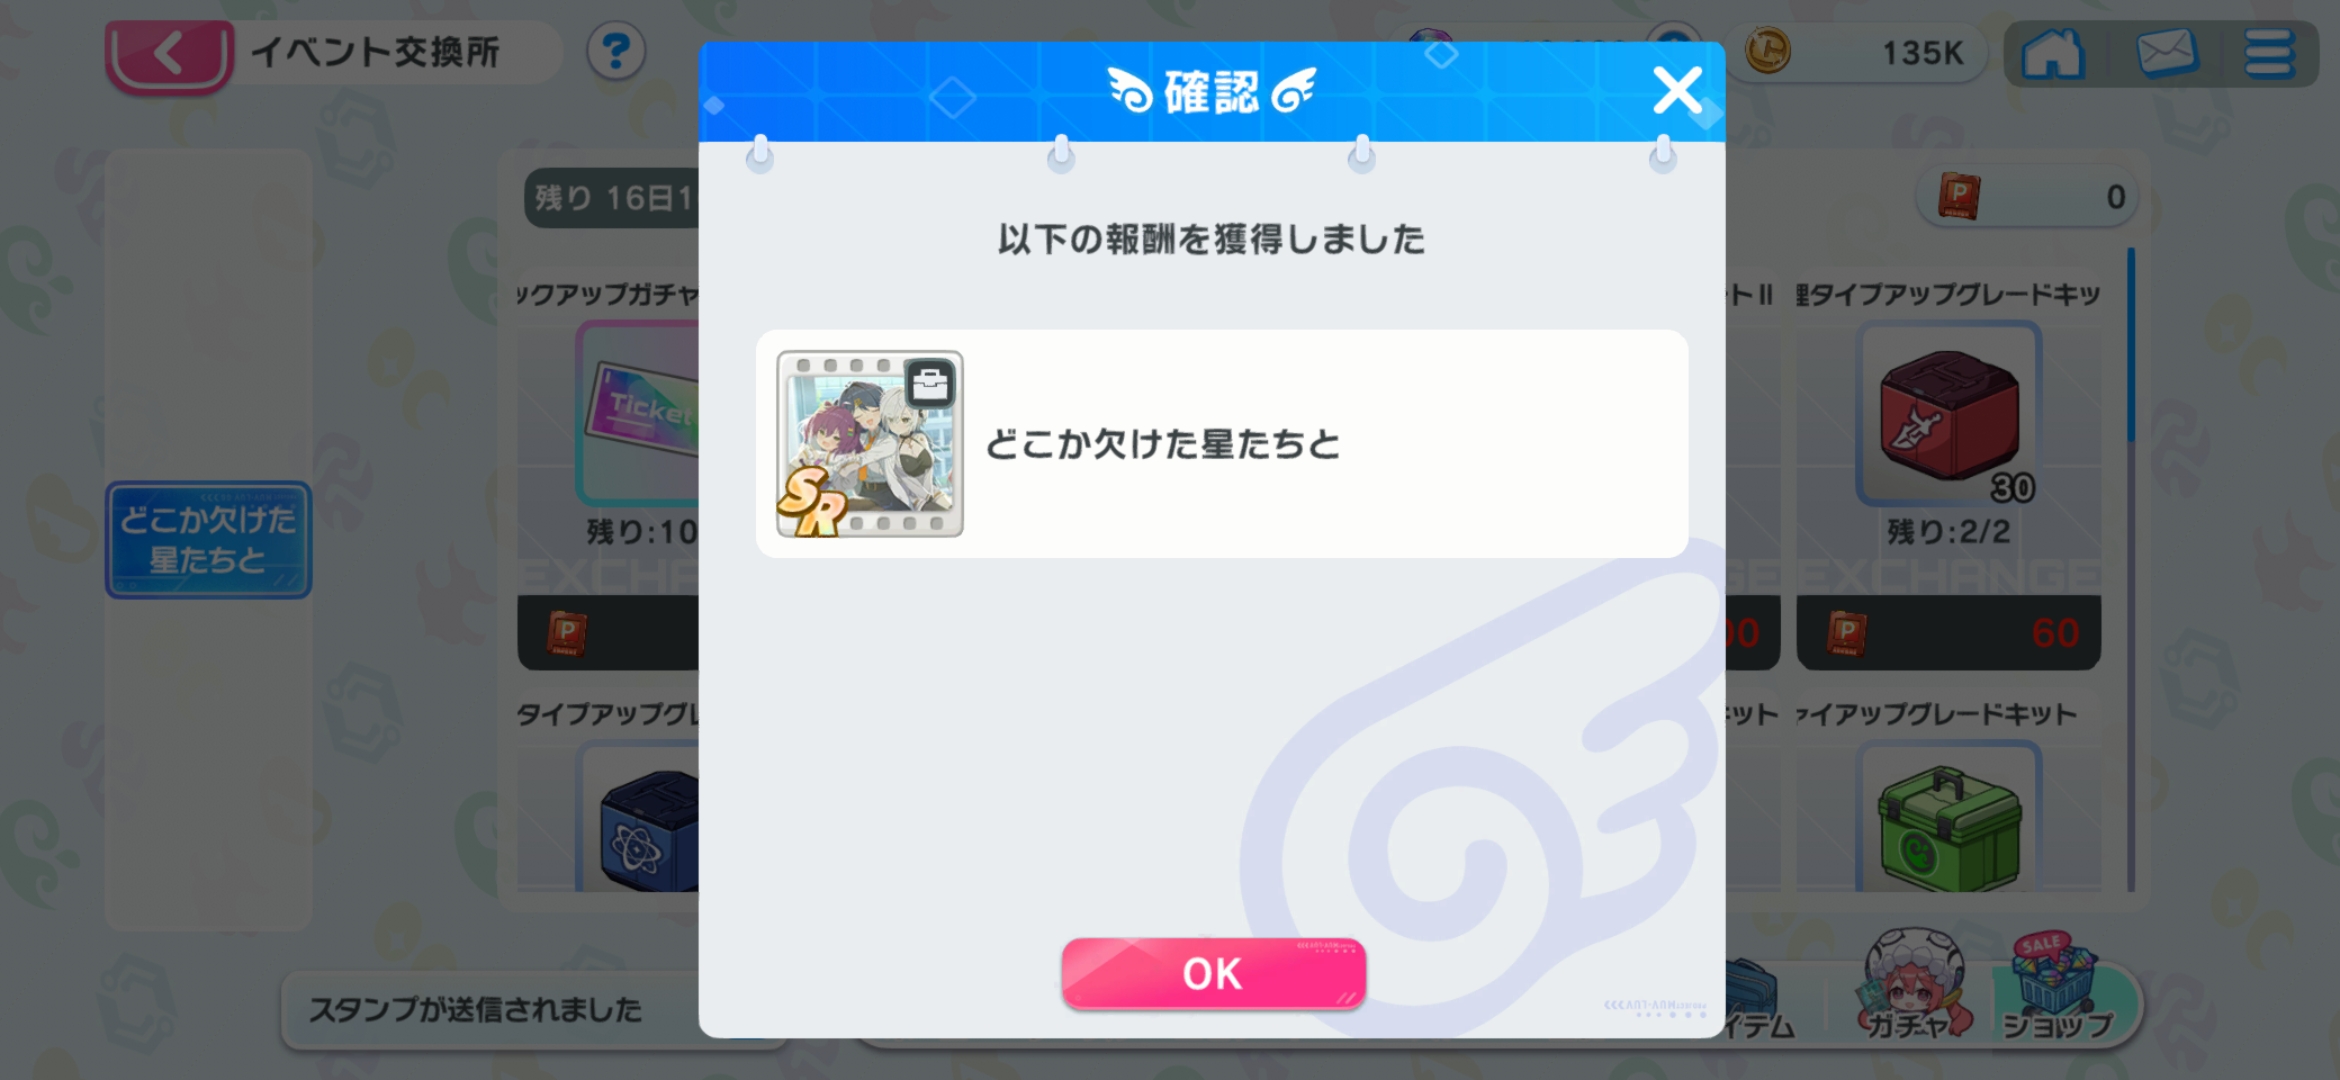Open the ガチャ menu button

(1911, 983)
